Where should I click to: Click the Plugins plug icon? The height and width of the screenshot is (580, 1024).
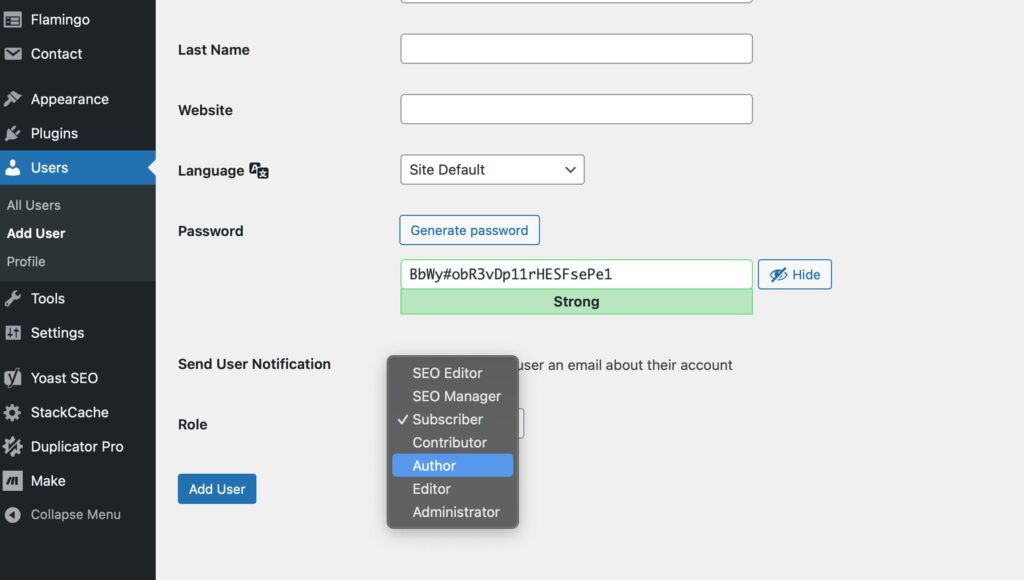pos(12,133)
